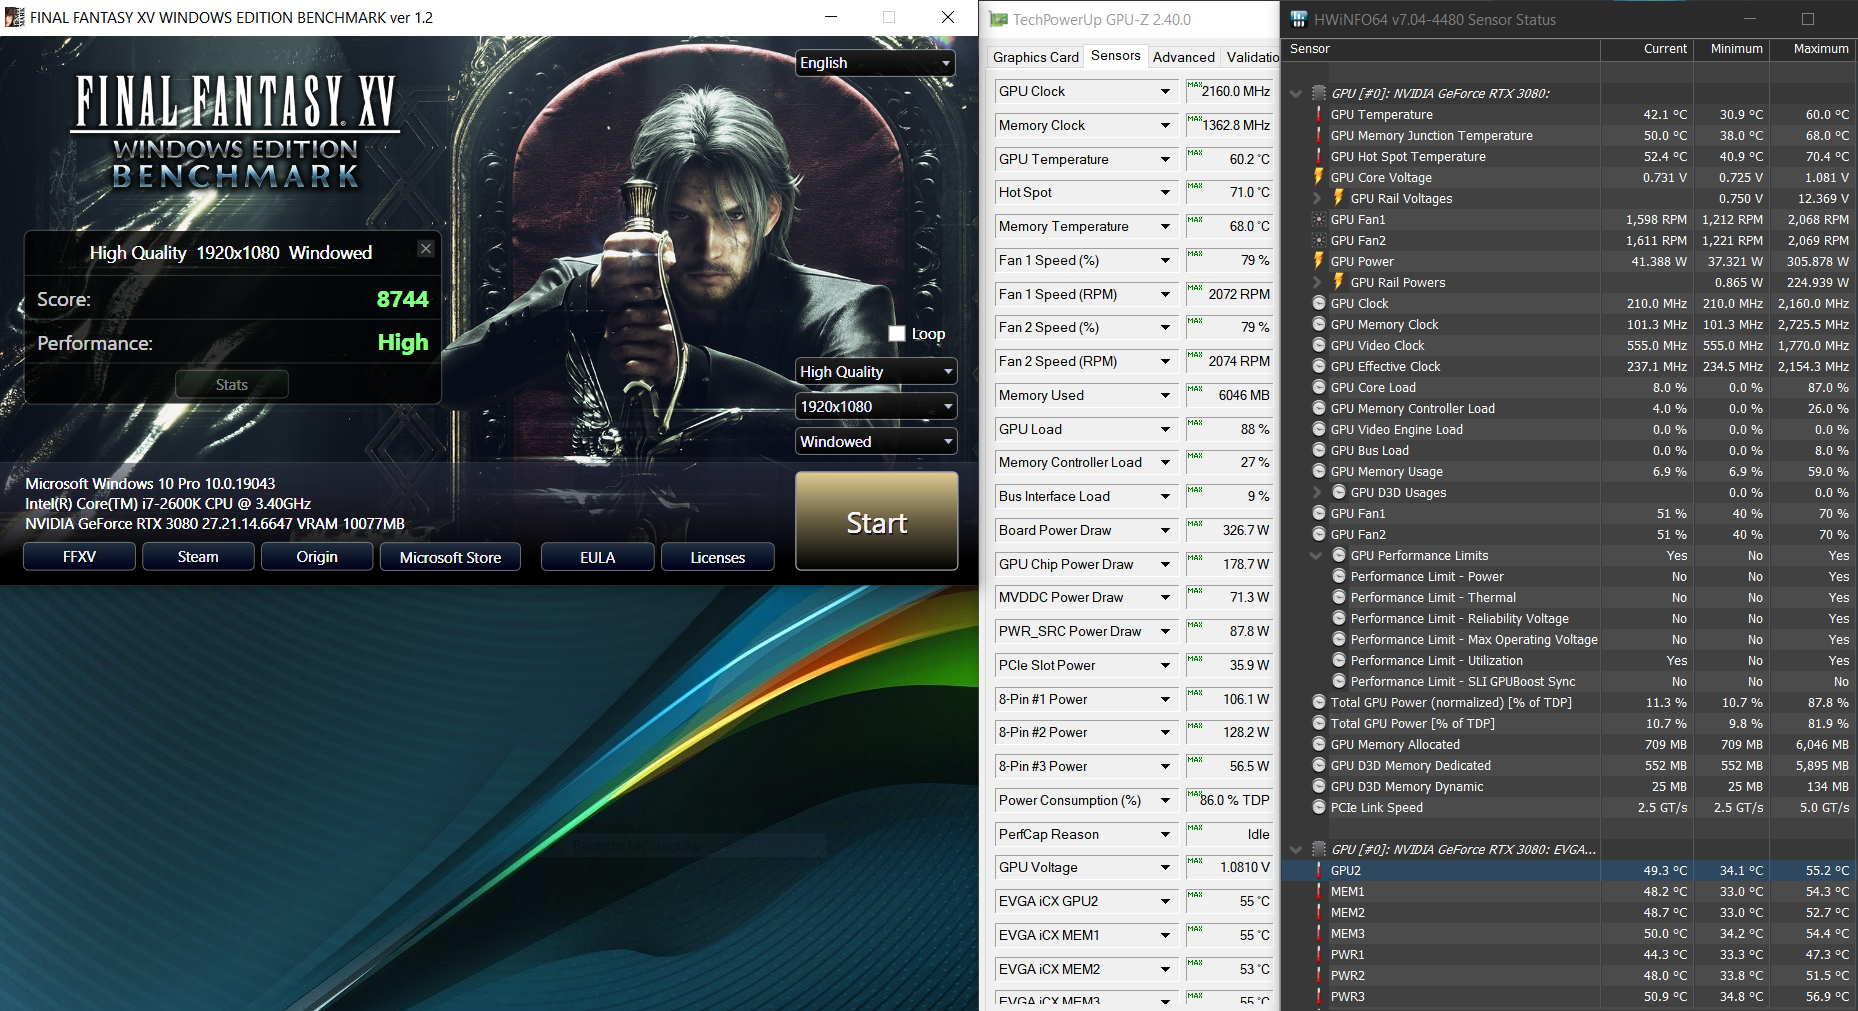Viewport: 1858px width, 1011px height.
Task: Select the GPU2 temperature sensor row
Action: (1345, 871)
